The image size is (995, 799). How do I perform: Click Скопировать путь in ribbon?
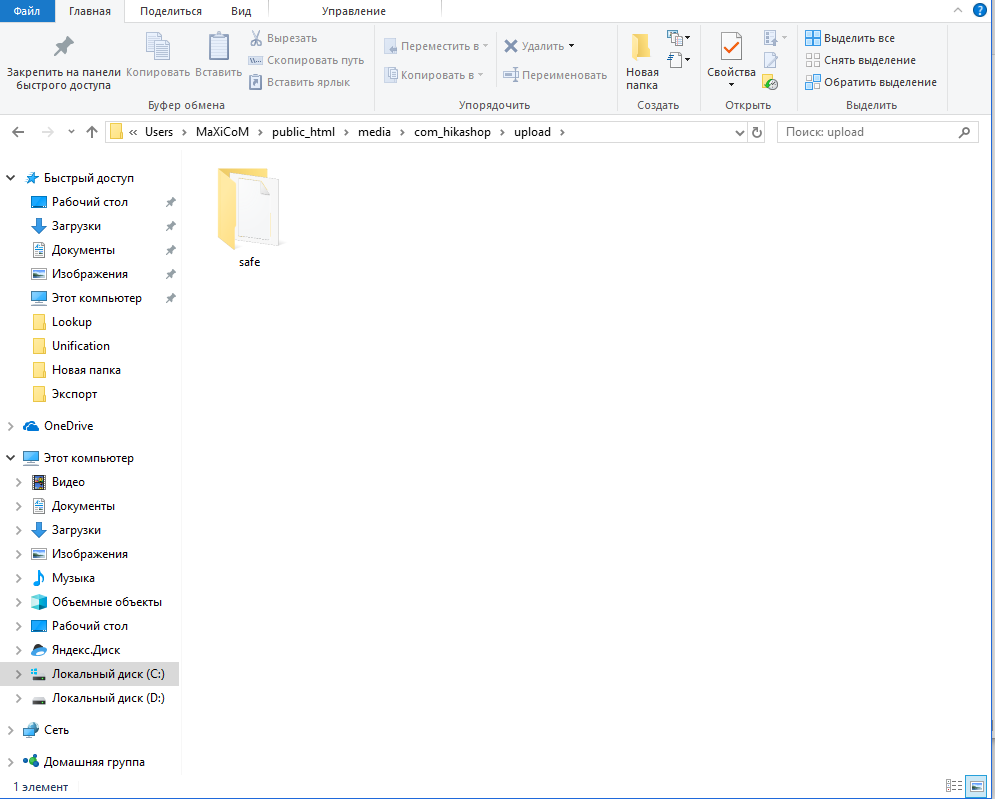(x=306, y=60)
